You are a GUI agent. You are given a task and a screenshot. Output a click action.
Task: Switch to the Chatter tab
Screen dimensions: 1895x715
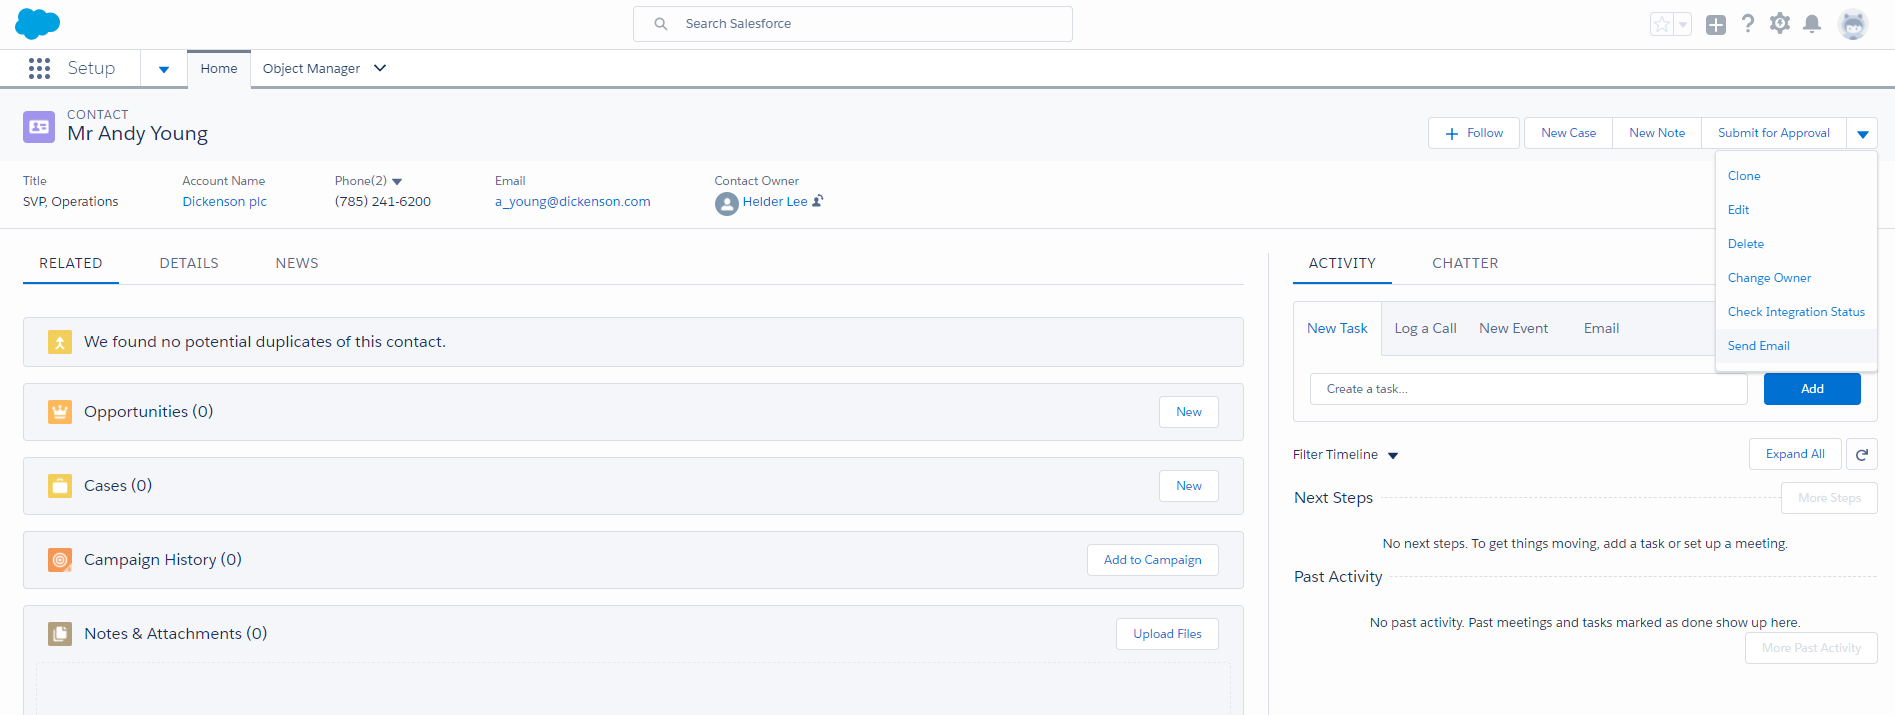coord(1465,263)
